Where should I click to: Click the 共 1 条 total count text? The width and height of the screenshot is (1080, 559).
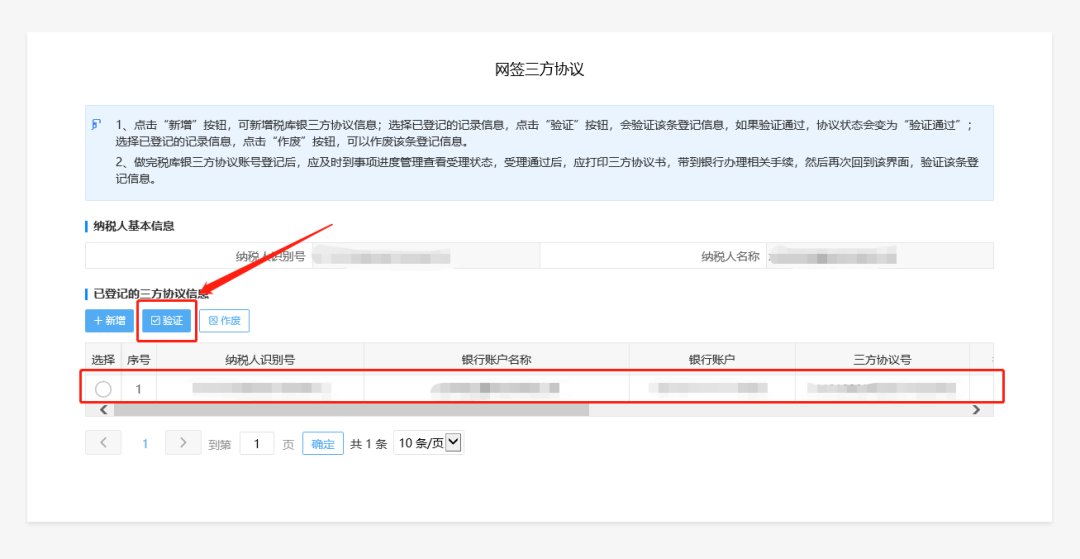pyautogui.click(x=368, y=444)
